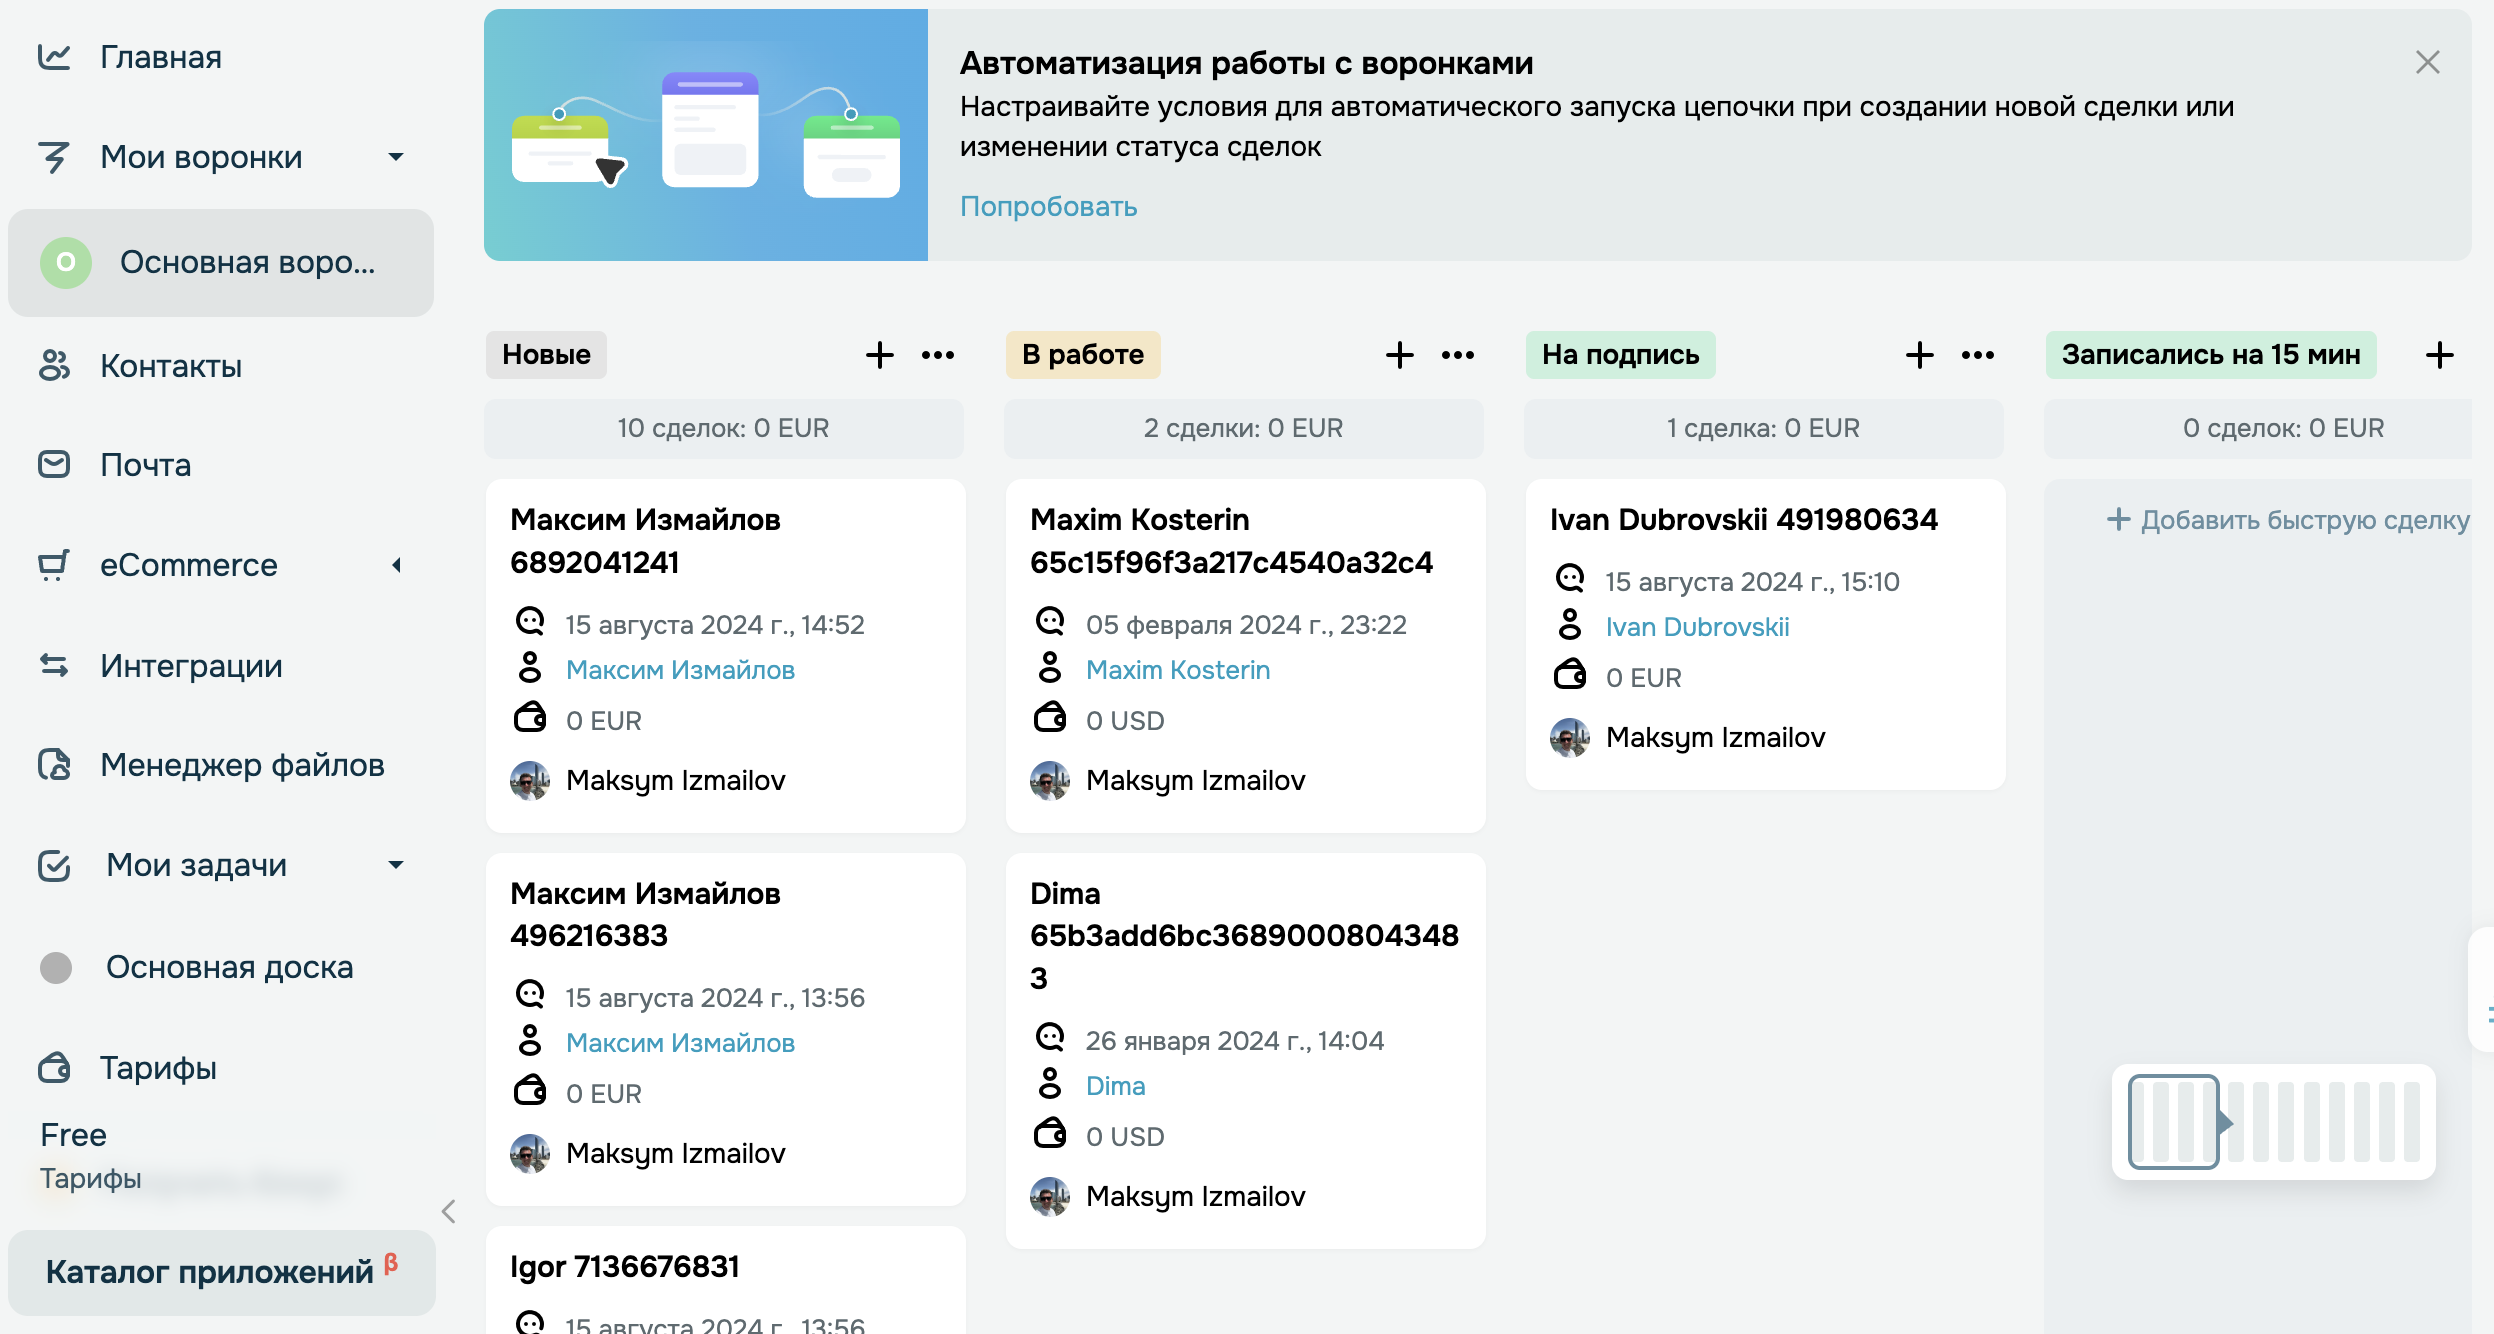This screenshot has width=2494, height=1334.
Task: Click plus icon in На подпись column
Action: coord(1919,355)
